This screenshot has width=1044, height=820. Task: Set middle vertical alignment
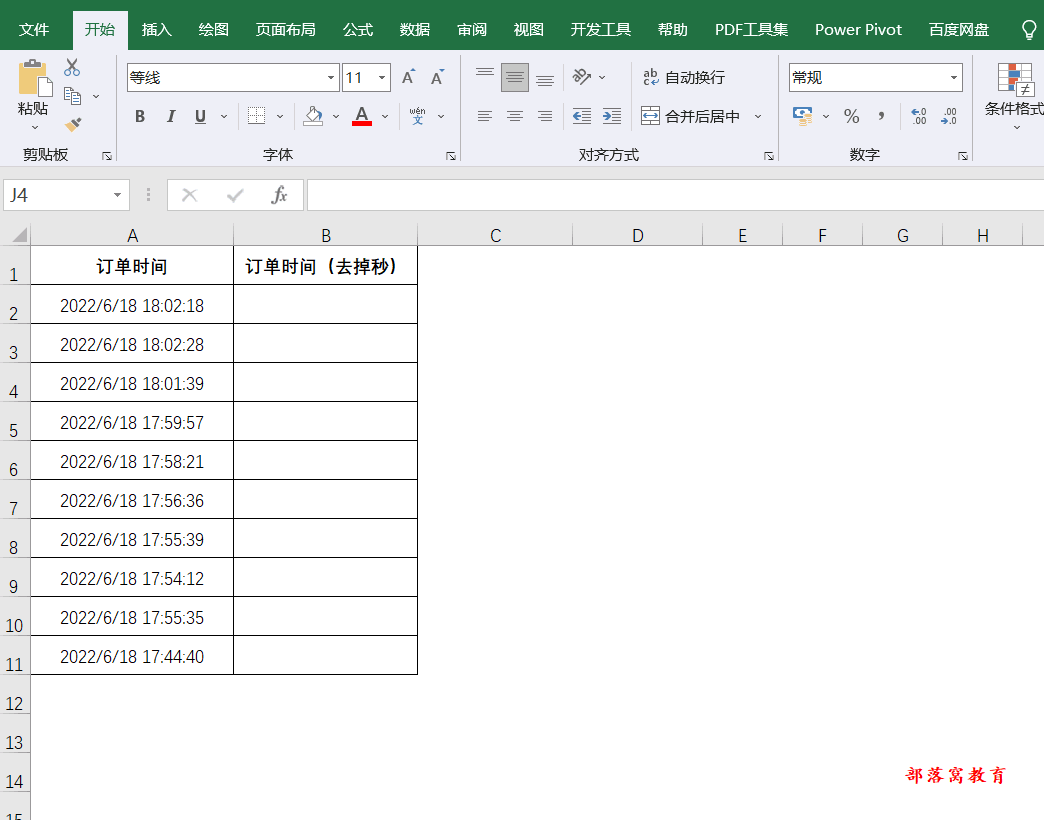coord(515,77)
